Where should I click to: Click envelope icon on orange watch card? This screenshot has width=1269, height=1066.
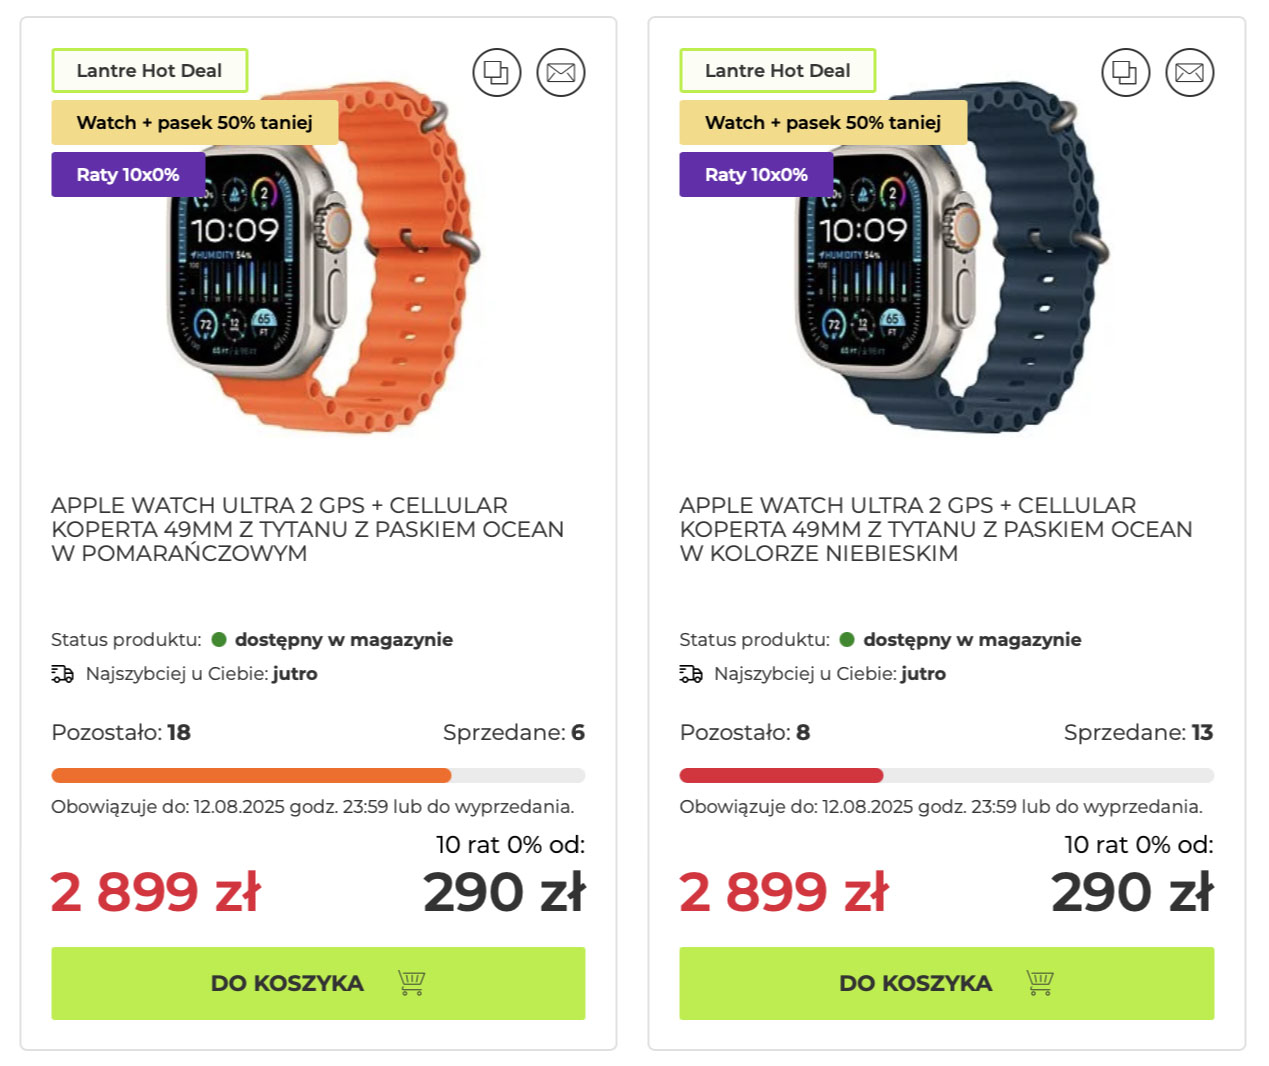pyautogui.click(x=561, y=73)
